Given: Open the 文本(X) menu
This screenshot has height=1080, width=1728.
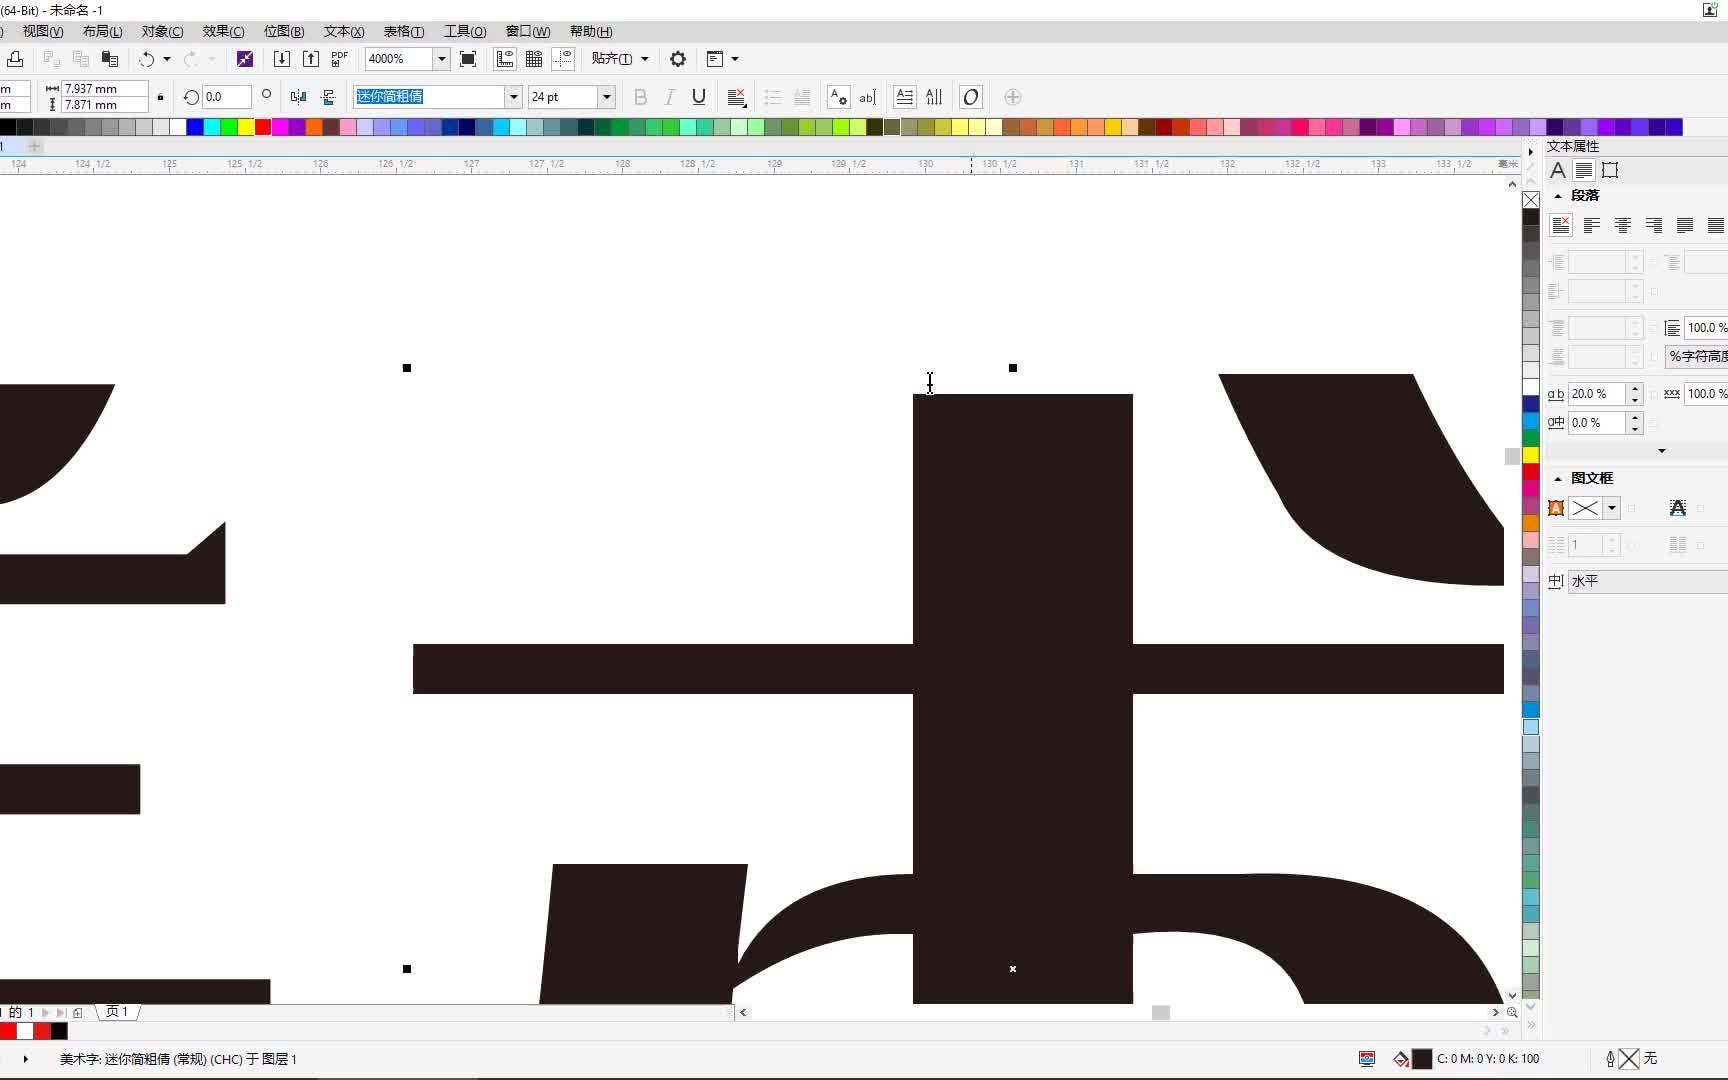Looking at the screenshot, I should pos(344,31).
